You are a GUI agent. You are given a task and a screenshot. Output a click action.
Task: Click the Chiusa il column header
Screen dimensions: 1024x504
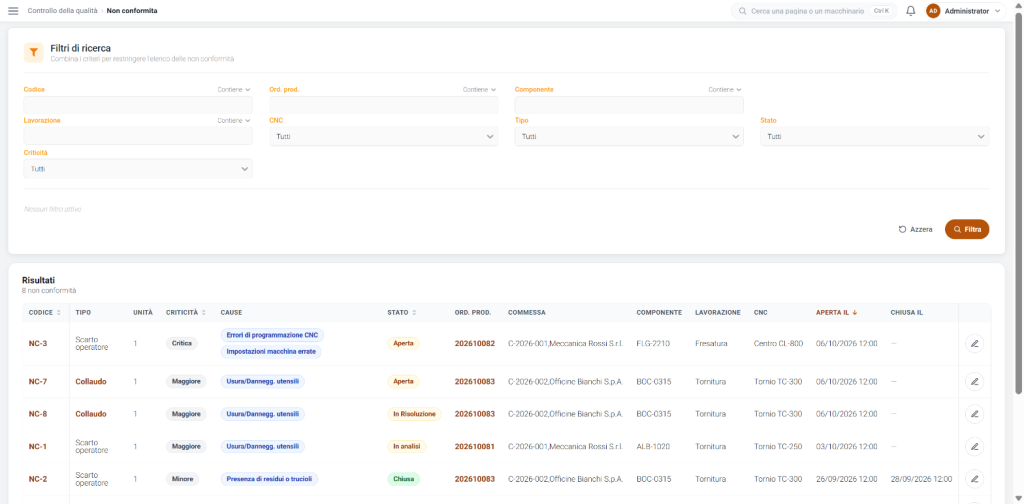pyautogui.click(x=906, y=313)
